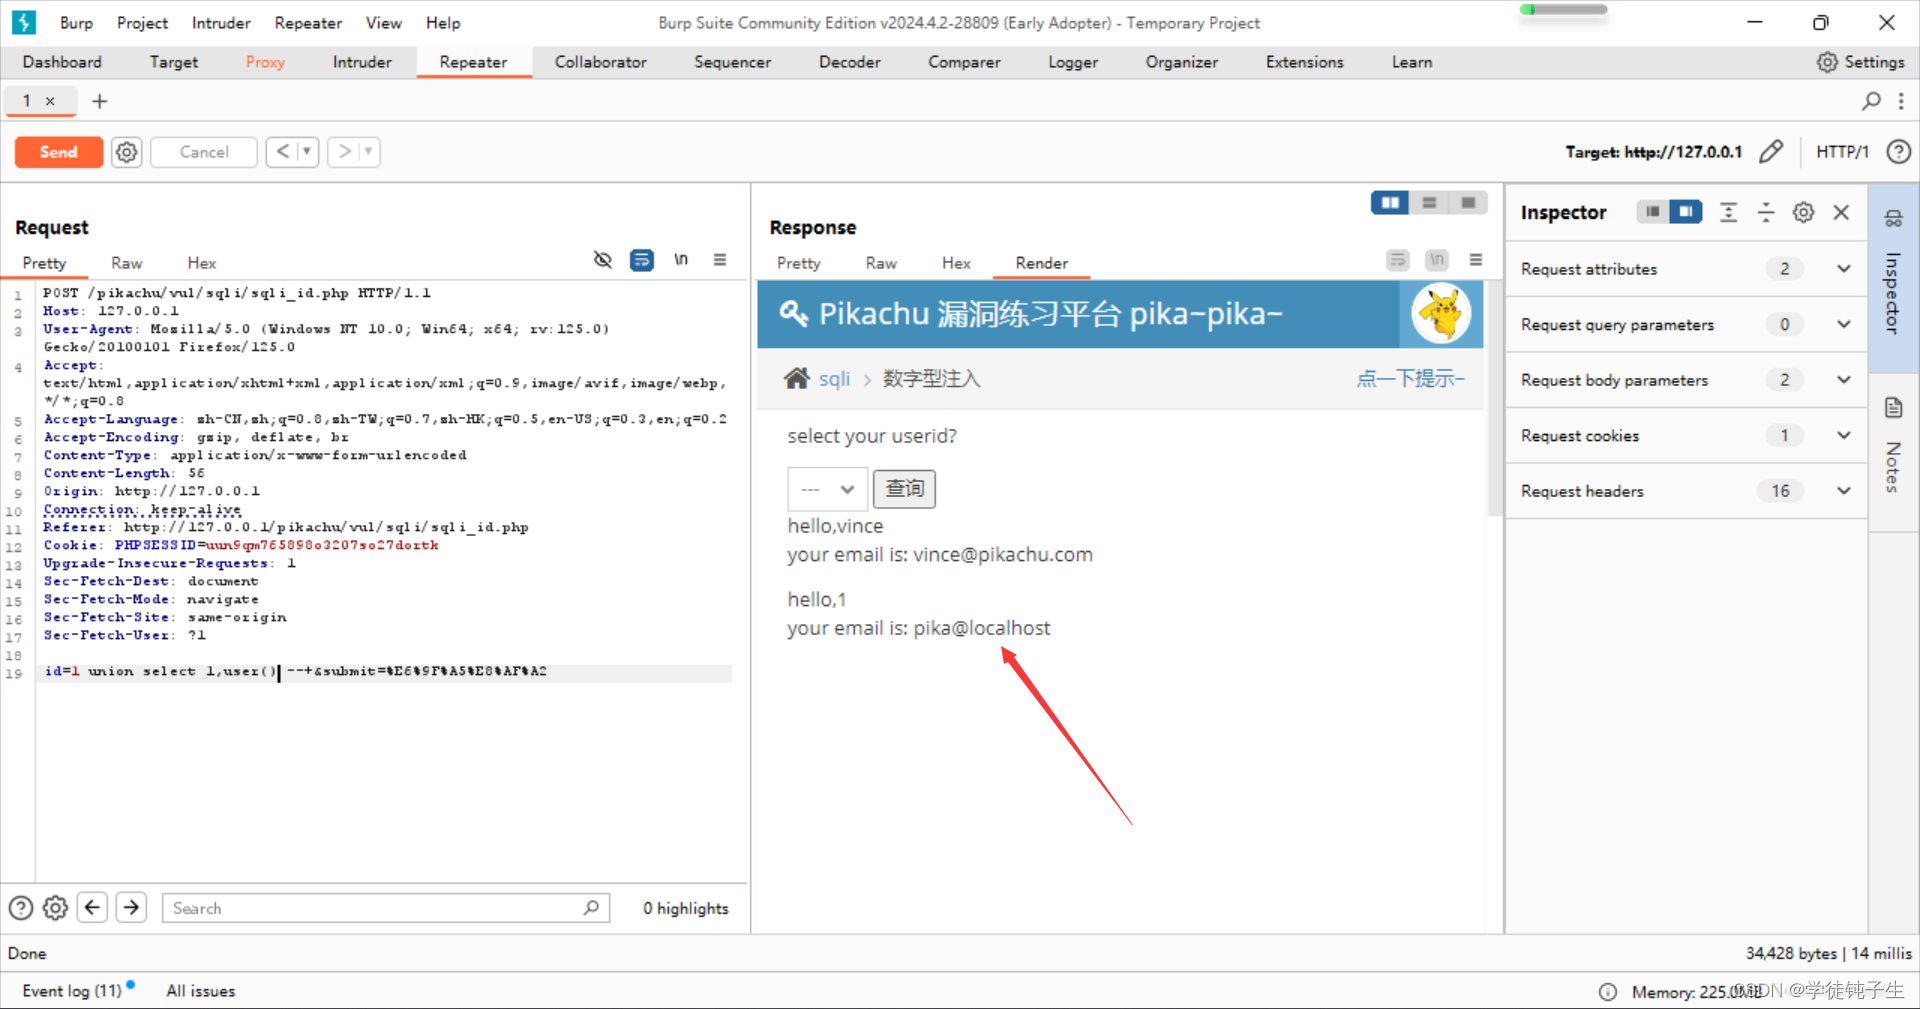Open Request panel hamburger menu

pos(720,260)
